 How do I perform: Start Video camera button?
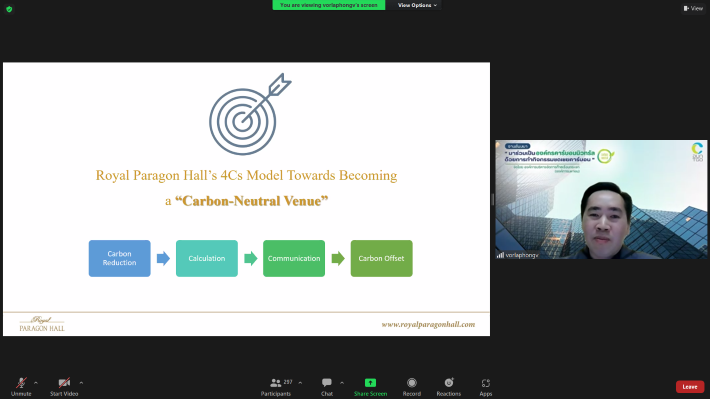[64, 386]
